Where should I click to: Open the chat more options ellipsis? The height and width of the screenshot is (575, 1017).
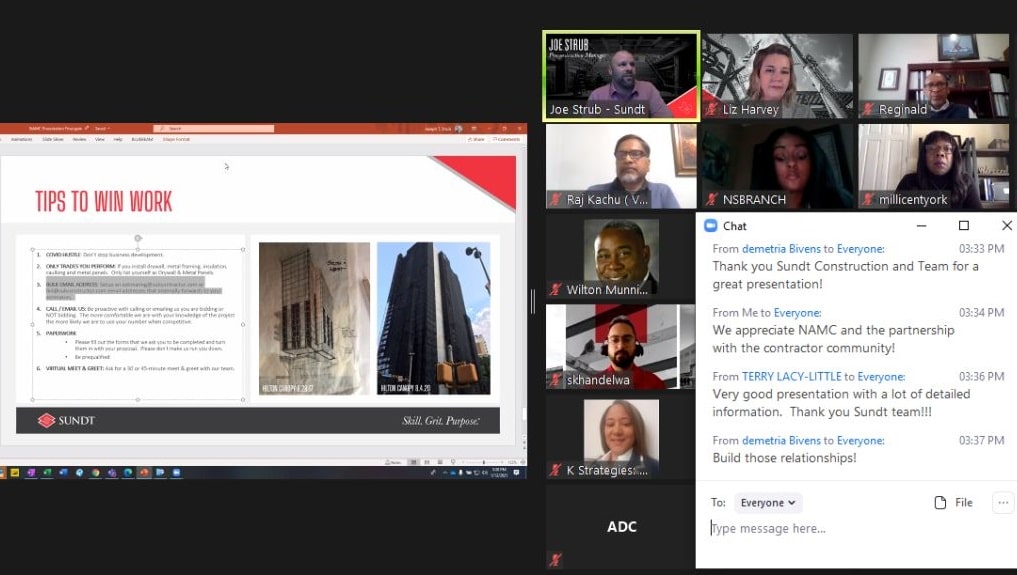pyautogui.click(x=1003, y=502)
